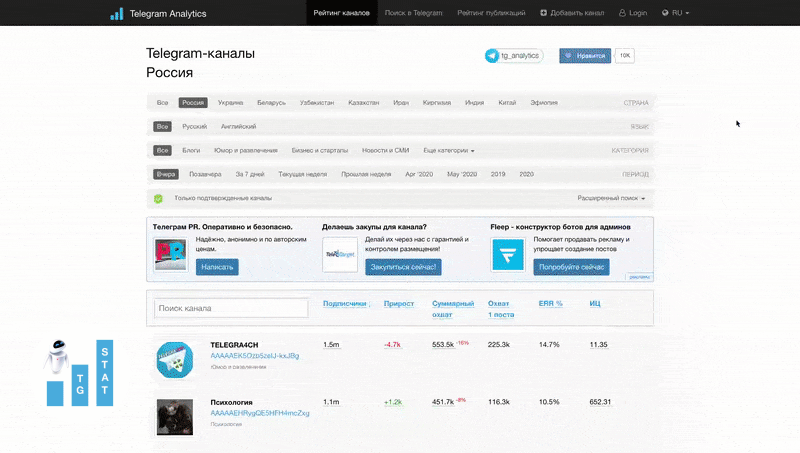The height and width of the screenshot is (453, 800).
Task: Click the Психология channel avatar
Action: tap(175, 417)
